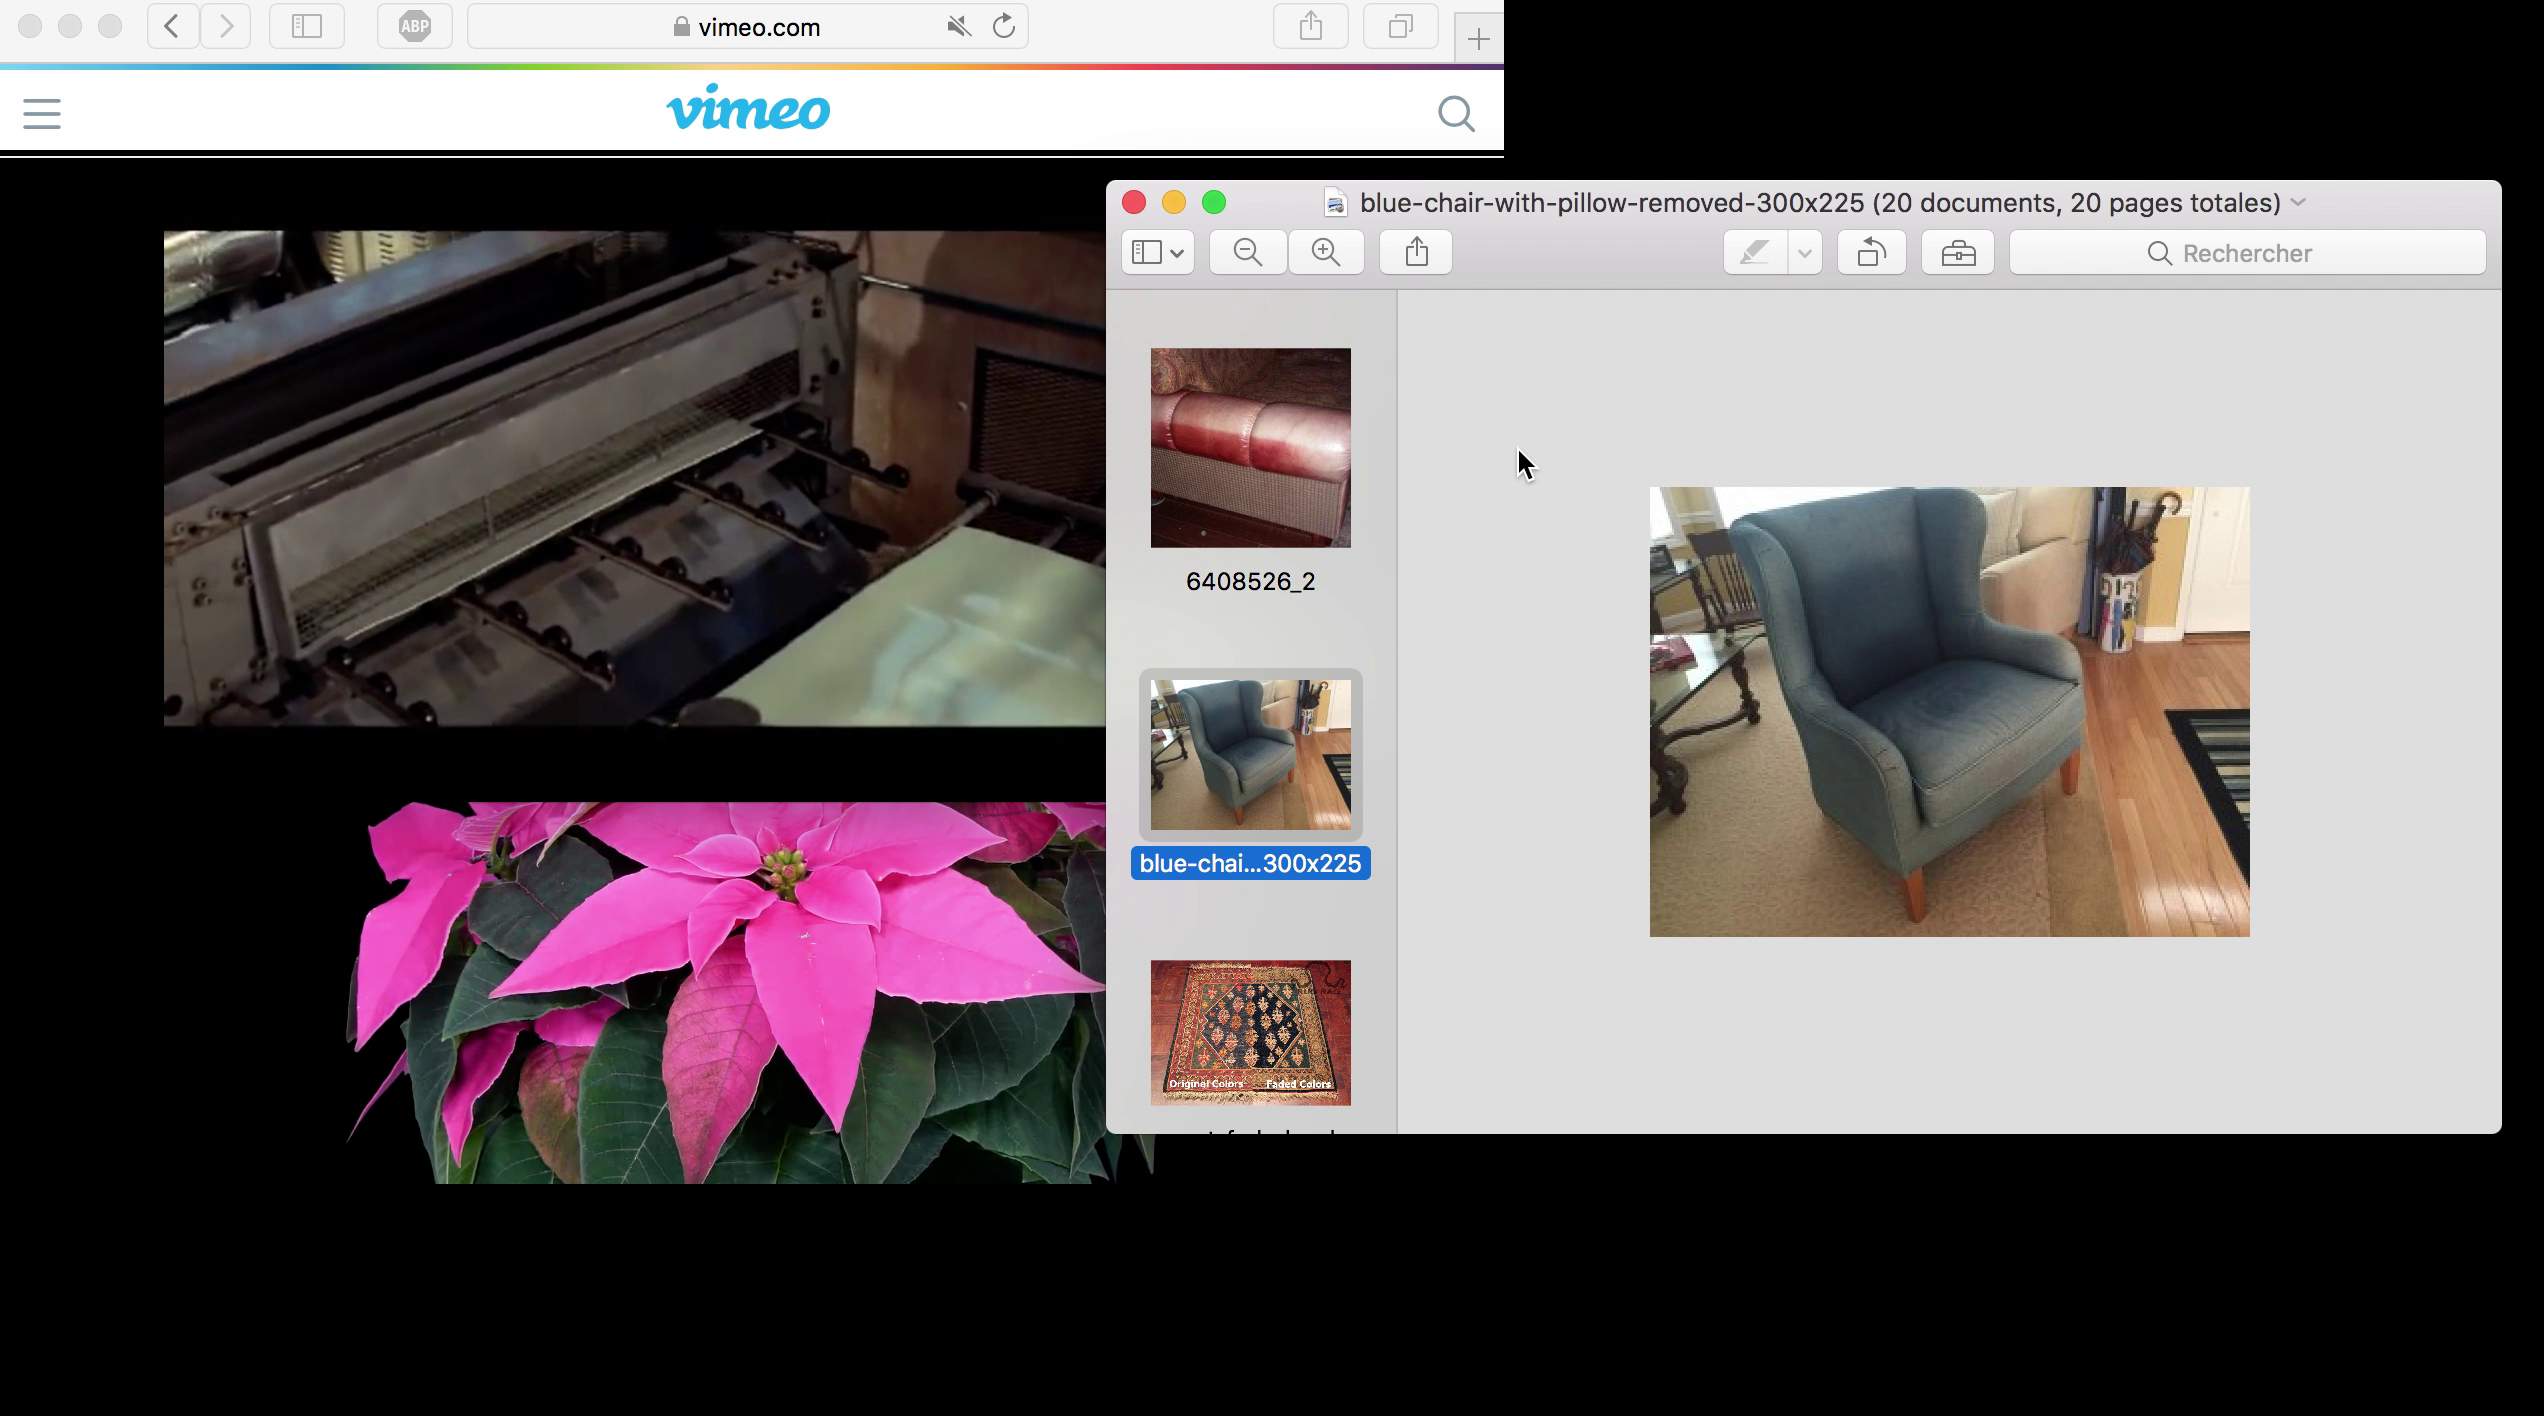Play the printing press video
Viewport: 2544px width, 1416px height.
[x=635, y=478]
